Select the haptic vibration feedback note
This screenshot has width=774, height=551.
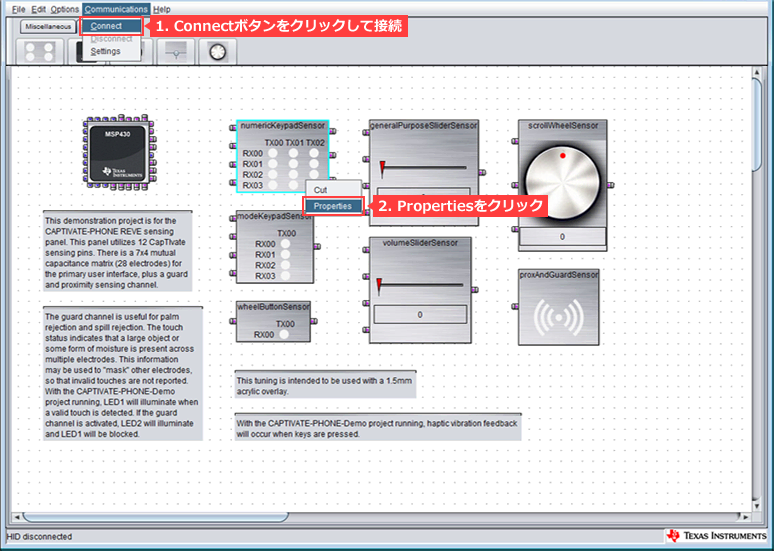(378, 428)
